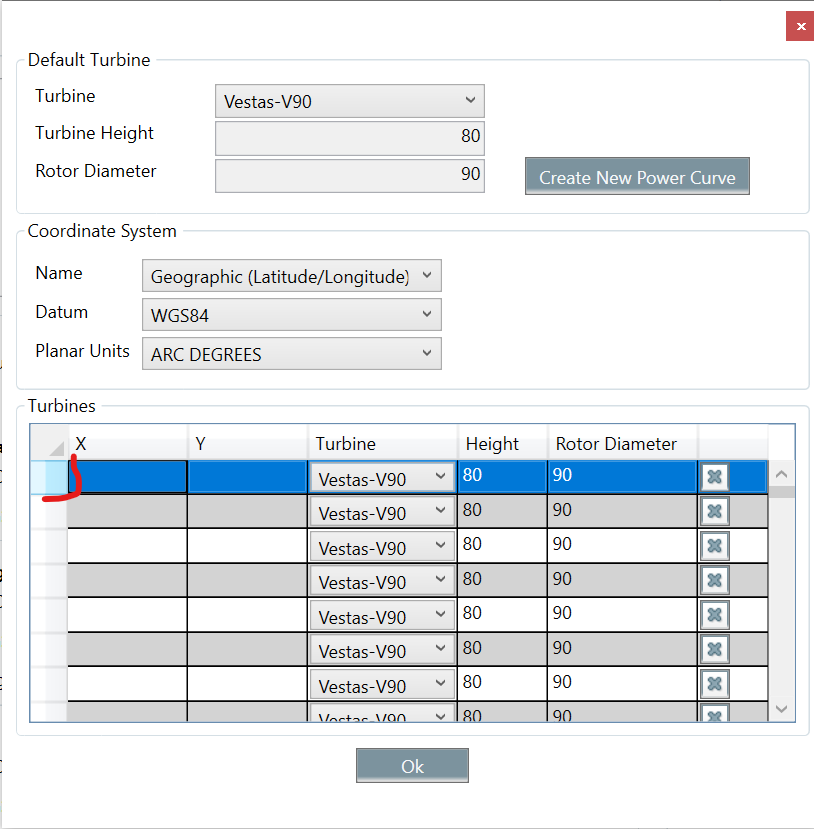The image size is (814, 829).
Task: Click the Rotor Diameter column header
Action: point(621,443)
